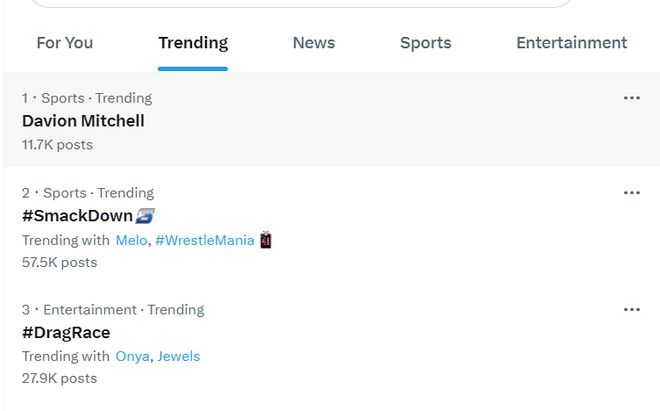Select the Trending tab
This screenshot has width=660, height=411.
coord(193,43)
